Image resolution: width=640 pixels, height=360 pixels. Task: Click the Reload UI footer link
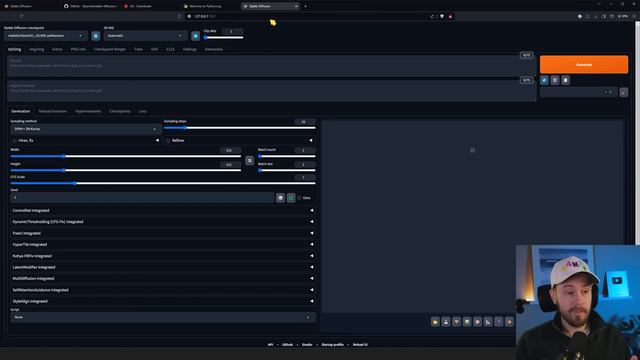pyautogui.click(x=360, y=344)
